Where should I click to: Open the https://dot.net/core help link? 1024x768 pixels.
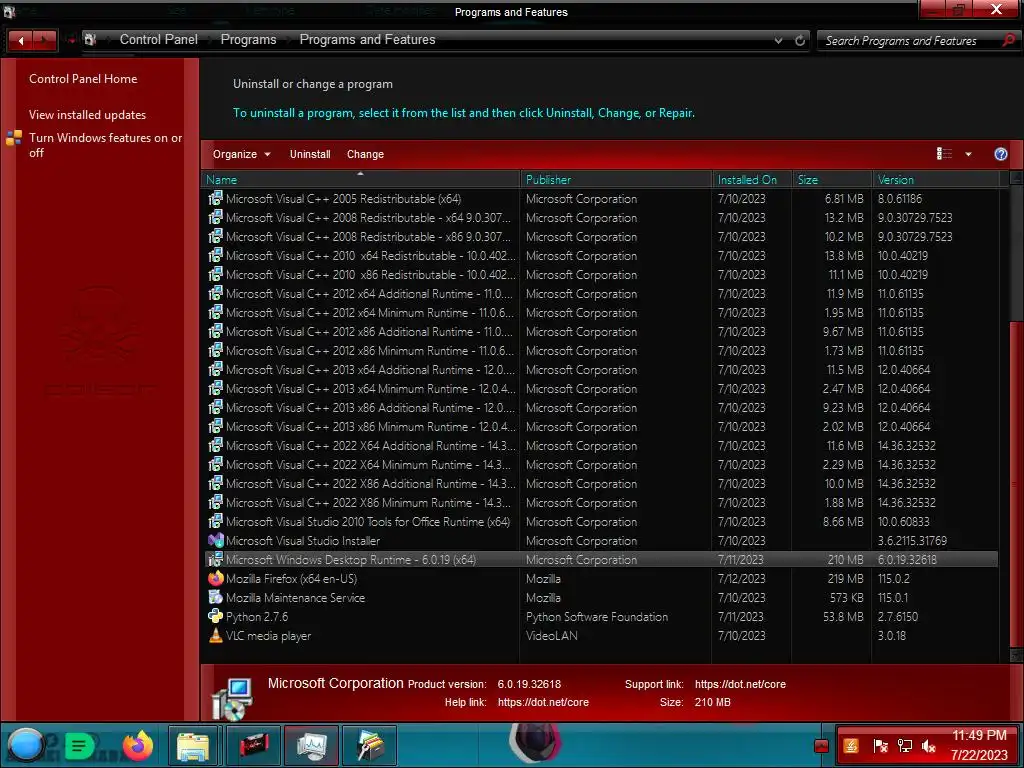pyautogui.click(x=543, y=702)
